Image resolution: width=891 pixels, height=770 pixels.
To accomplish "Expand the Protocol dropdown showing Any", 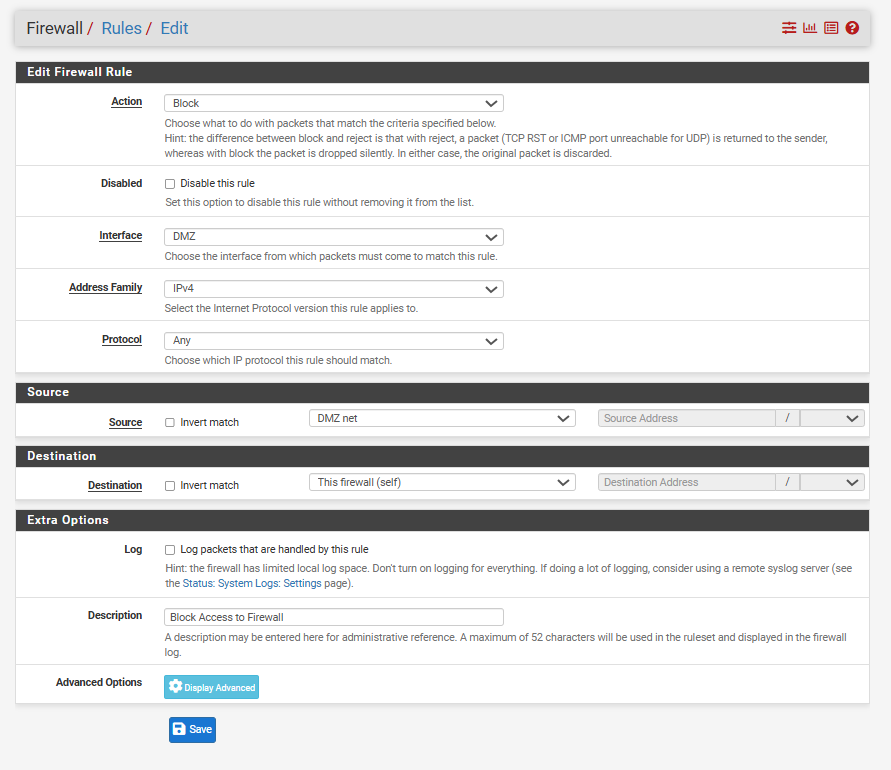I will click(333, 341).
